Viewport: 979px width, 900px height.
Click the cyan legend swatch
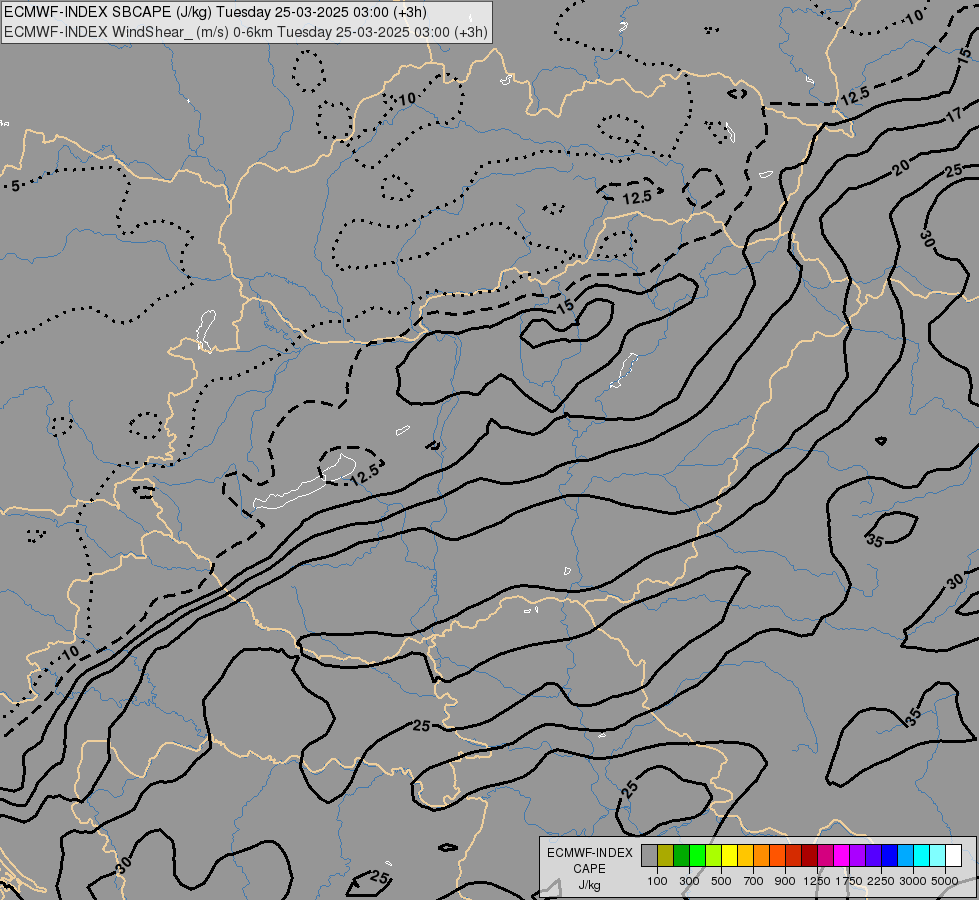click(921, 856)
